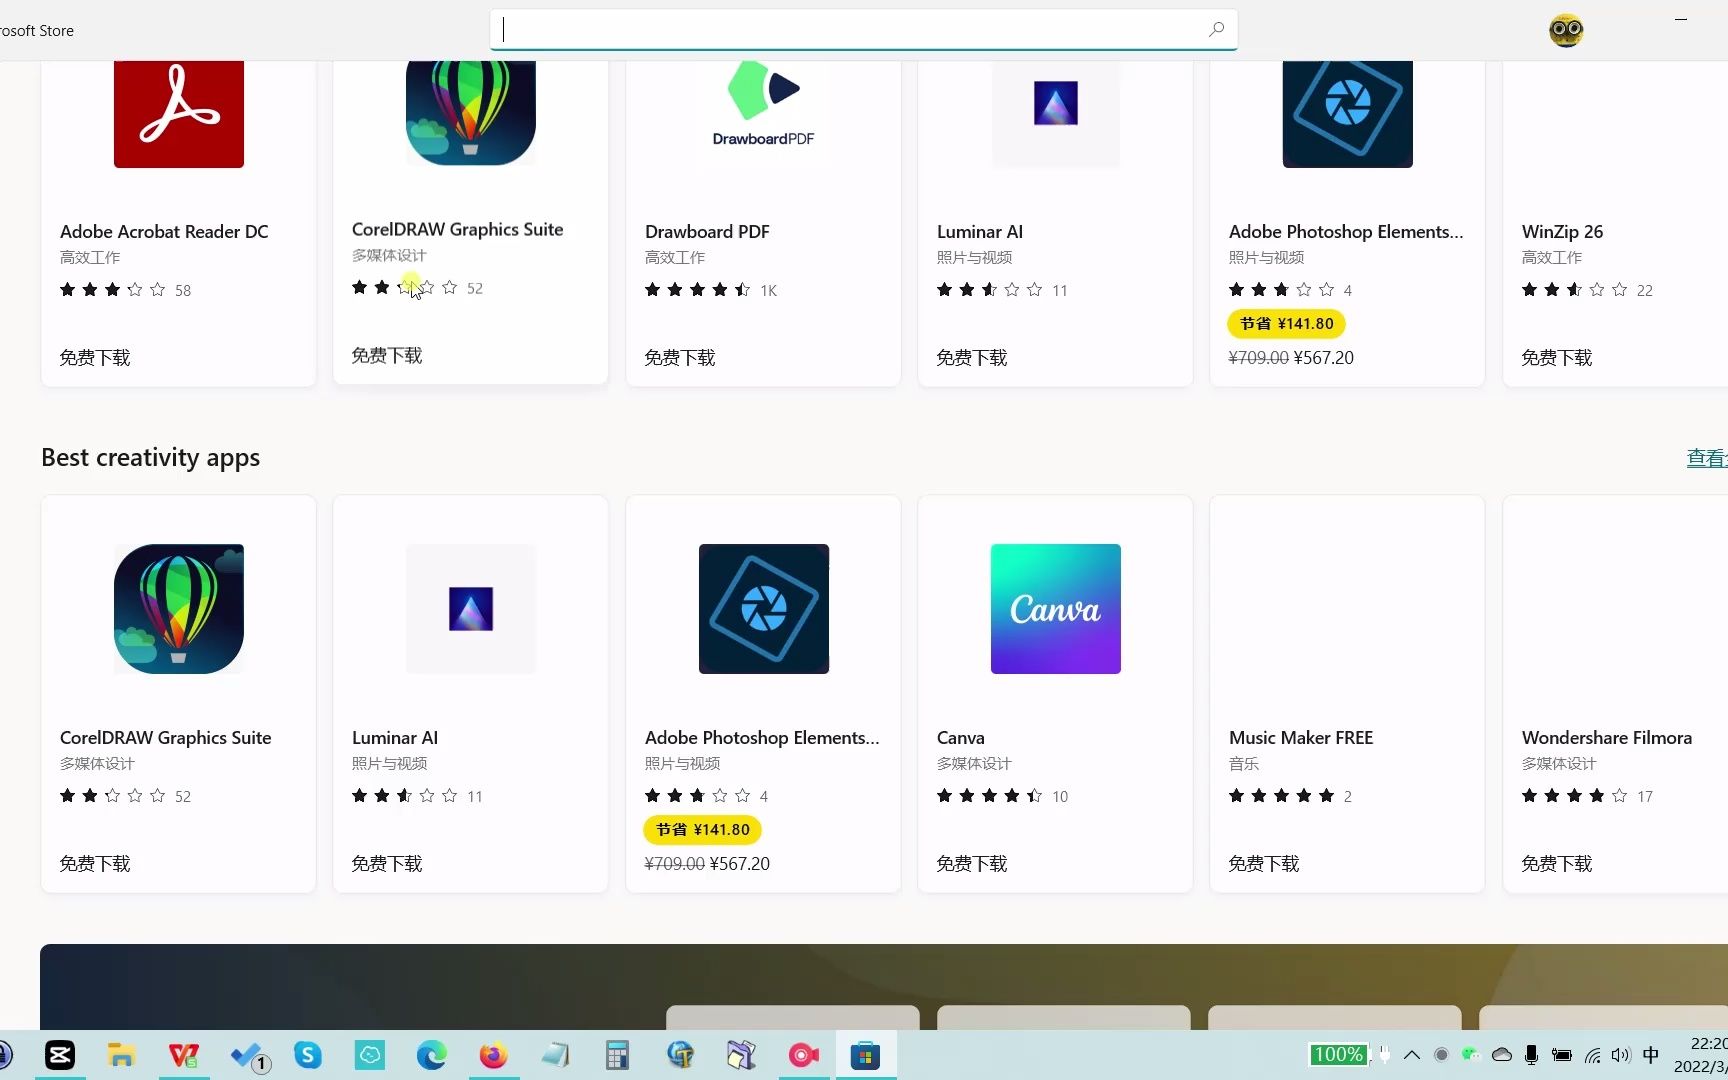Screen dimensions: 1728x1080
Task: Open File Explorer from the taskbar
Action: click(x=121, y=1055)
